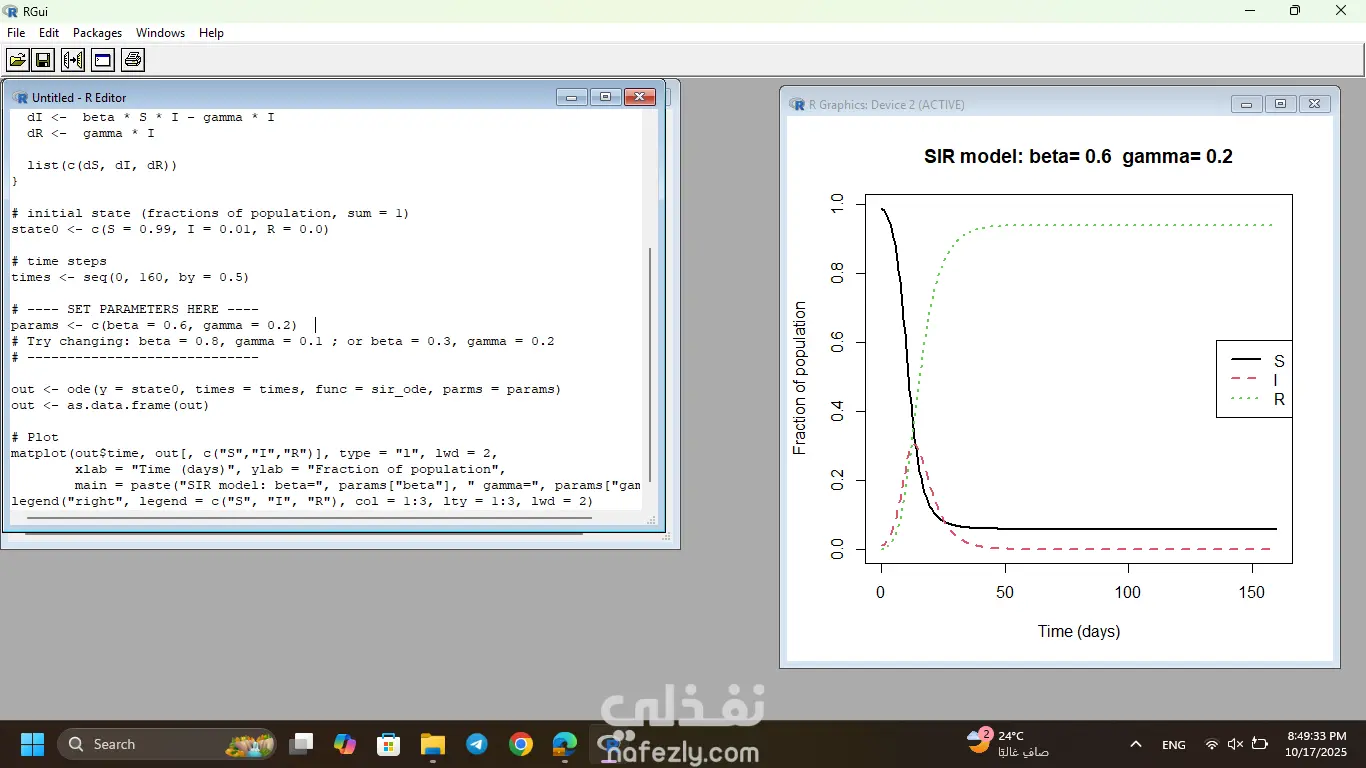Image resolution: width=1366 pixels, height=768 pixels.
Task: Click the line starting 'legend("right"'
Action: click(x=302, y=501)
